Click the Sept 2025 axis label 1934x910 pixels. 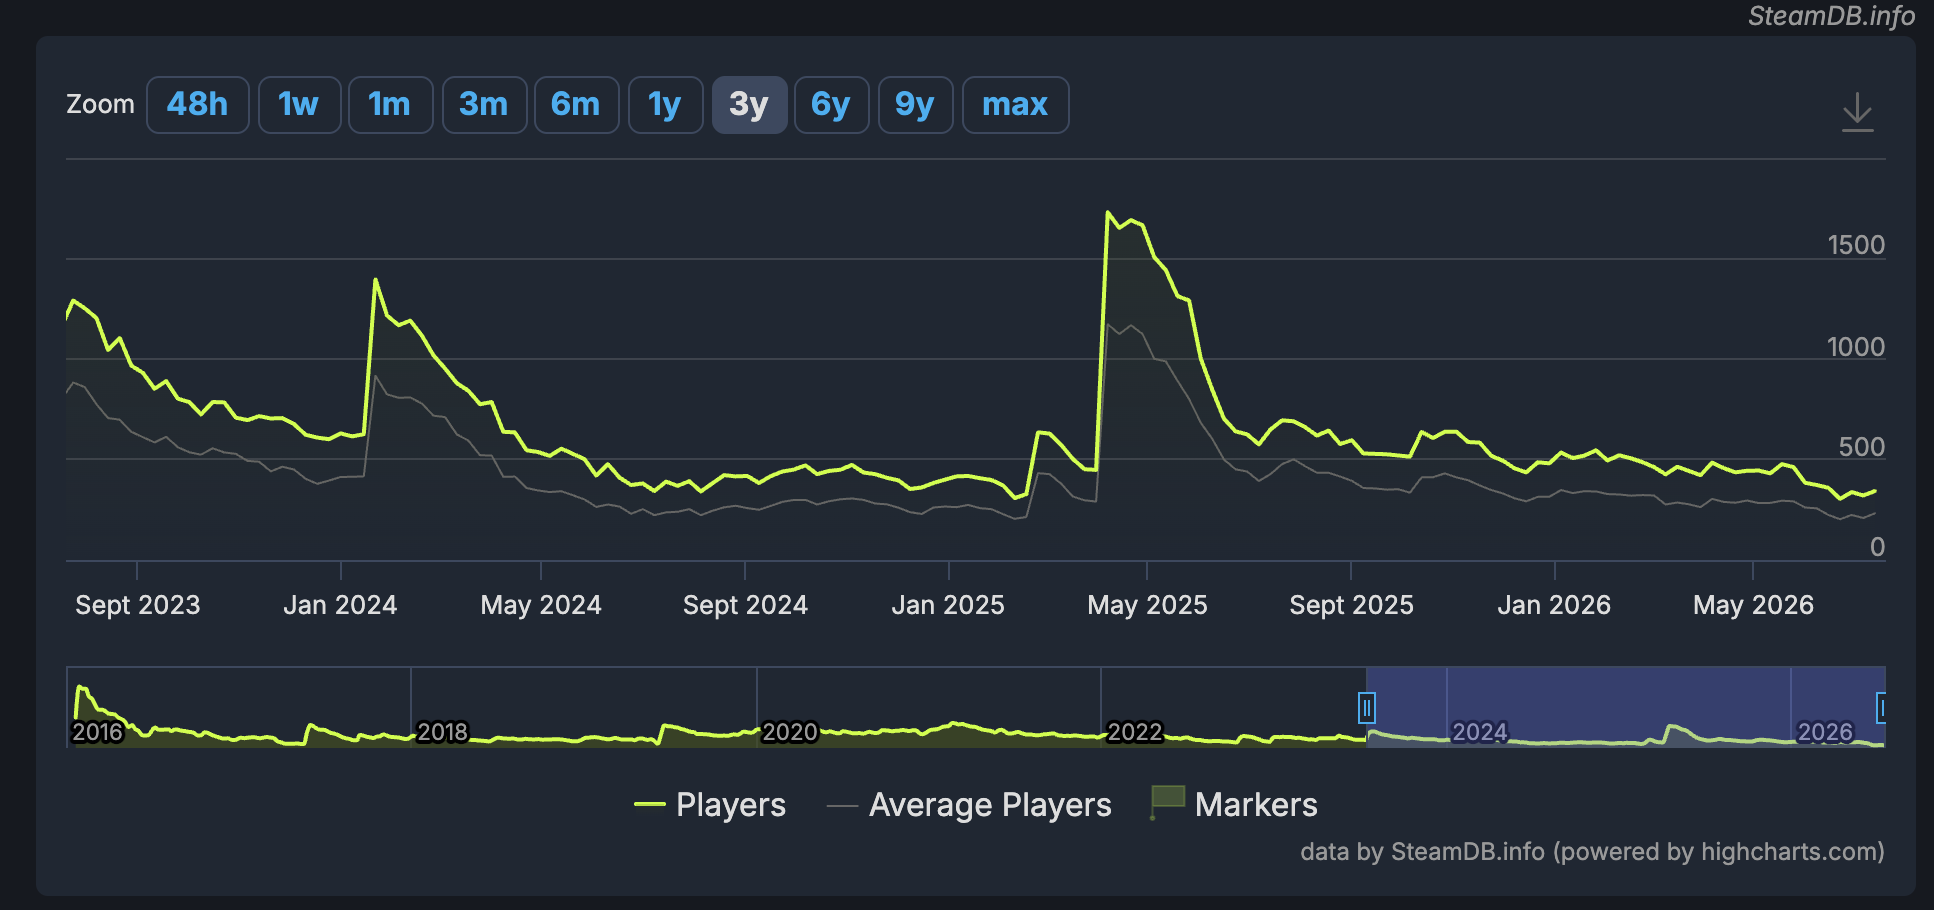click(x=1351, y=605)
